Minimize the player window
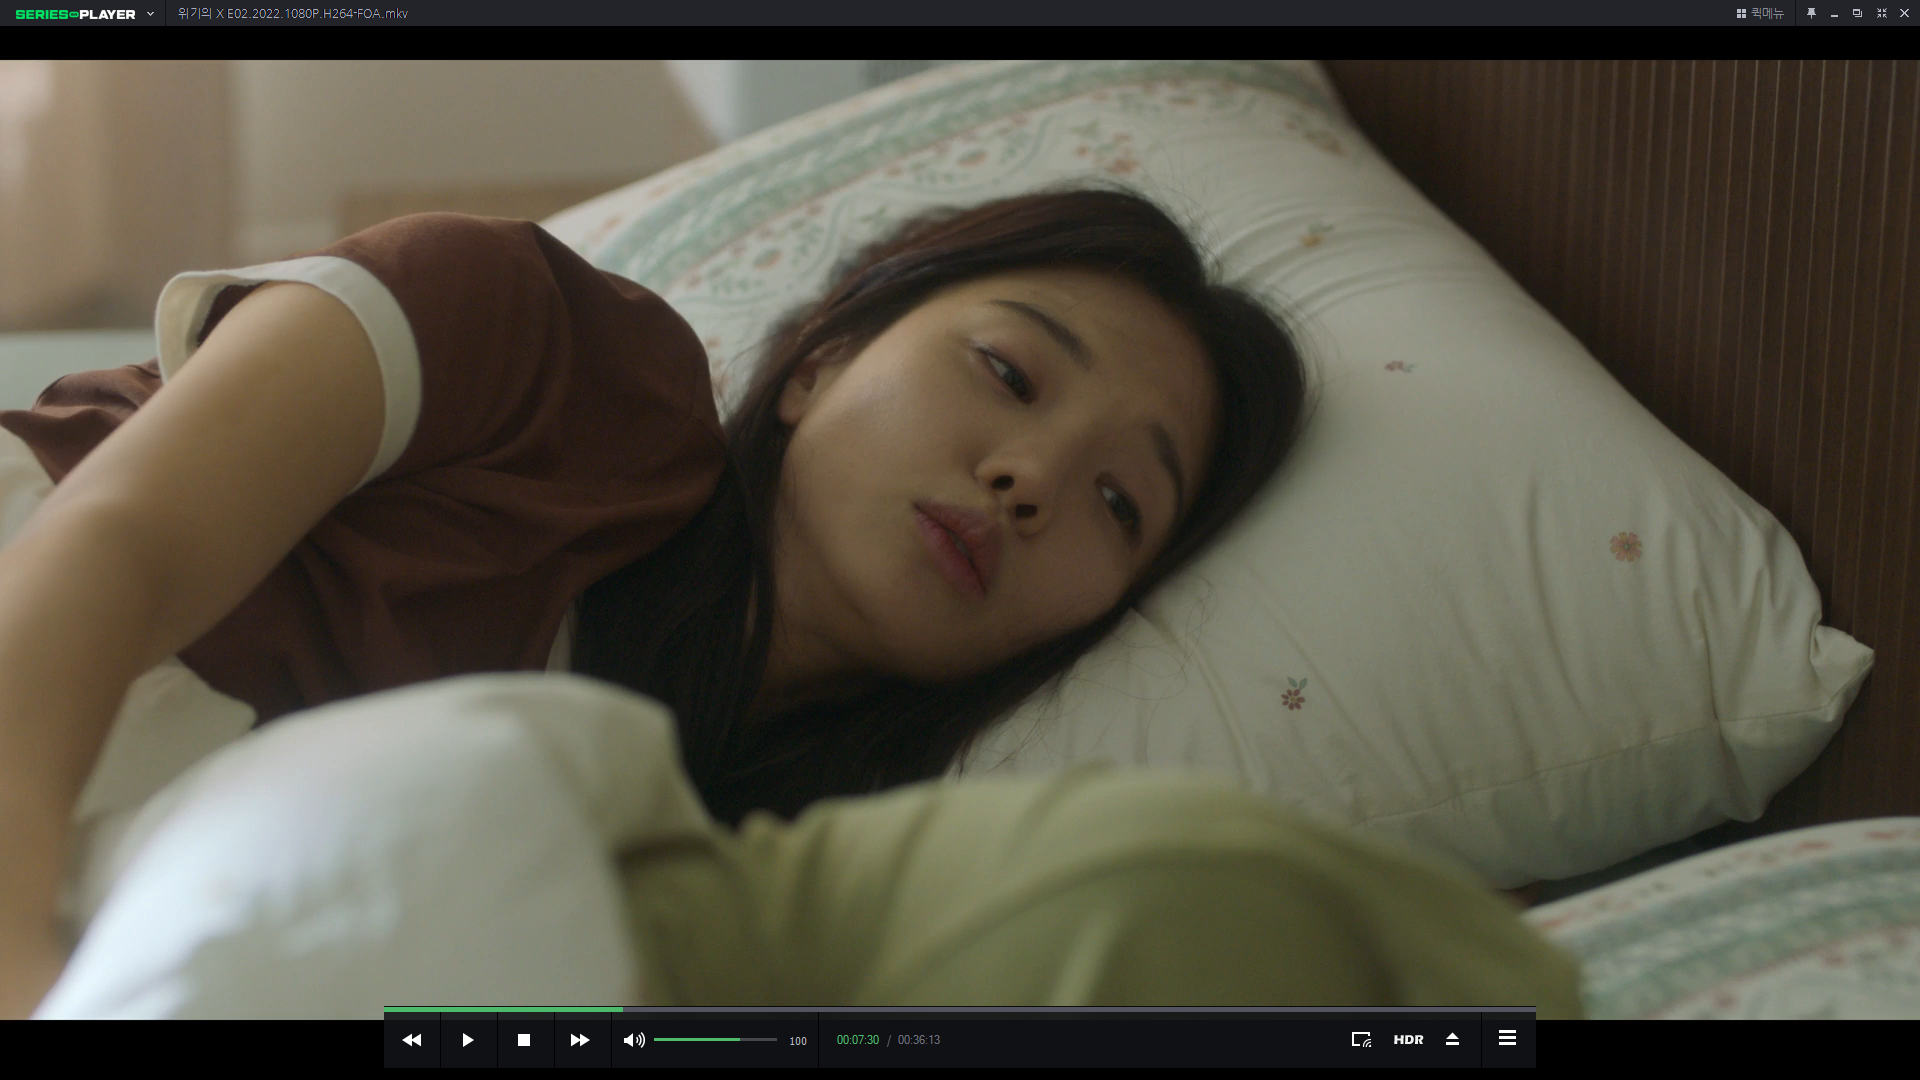This screenshot has height=1080, width=1920. click(x=1834, y=14)
